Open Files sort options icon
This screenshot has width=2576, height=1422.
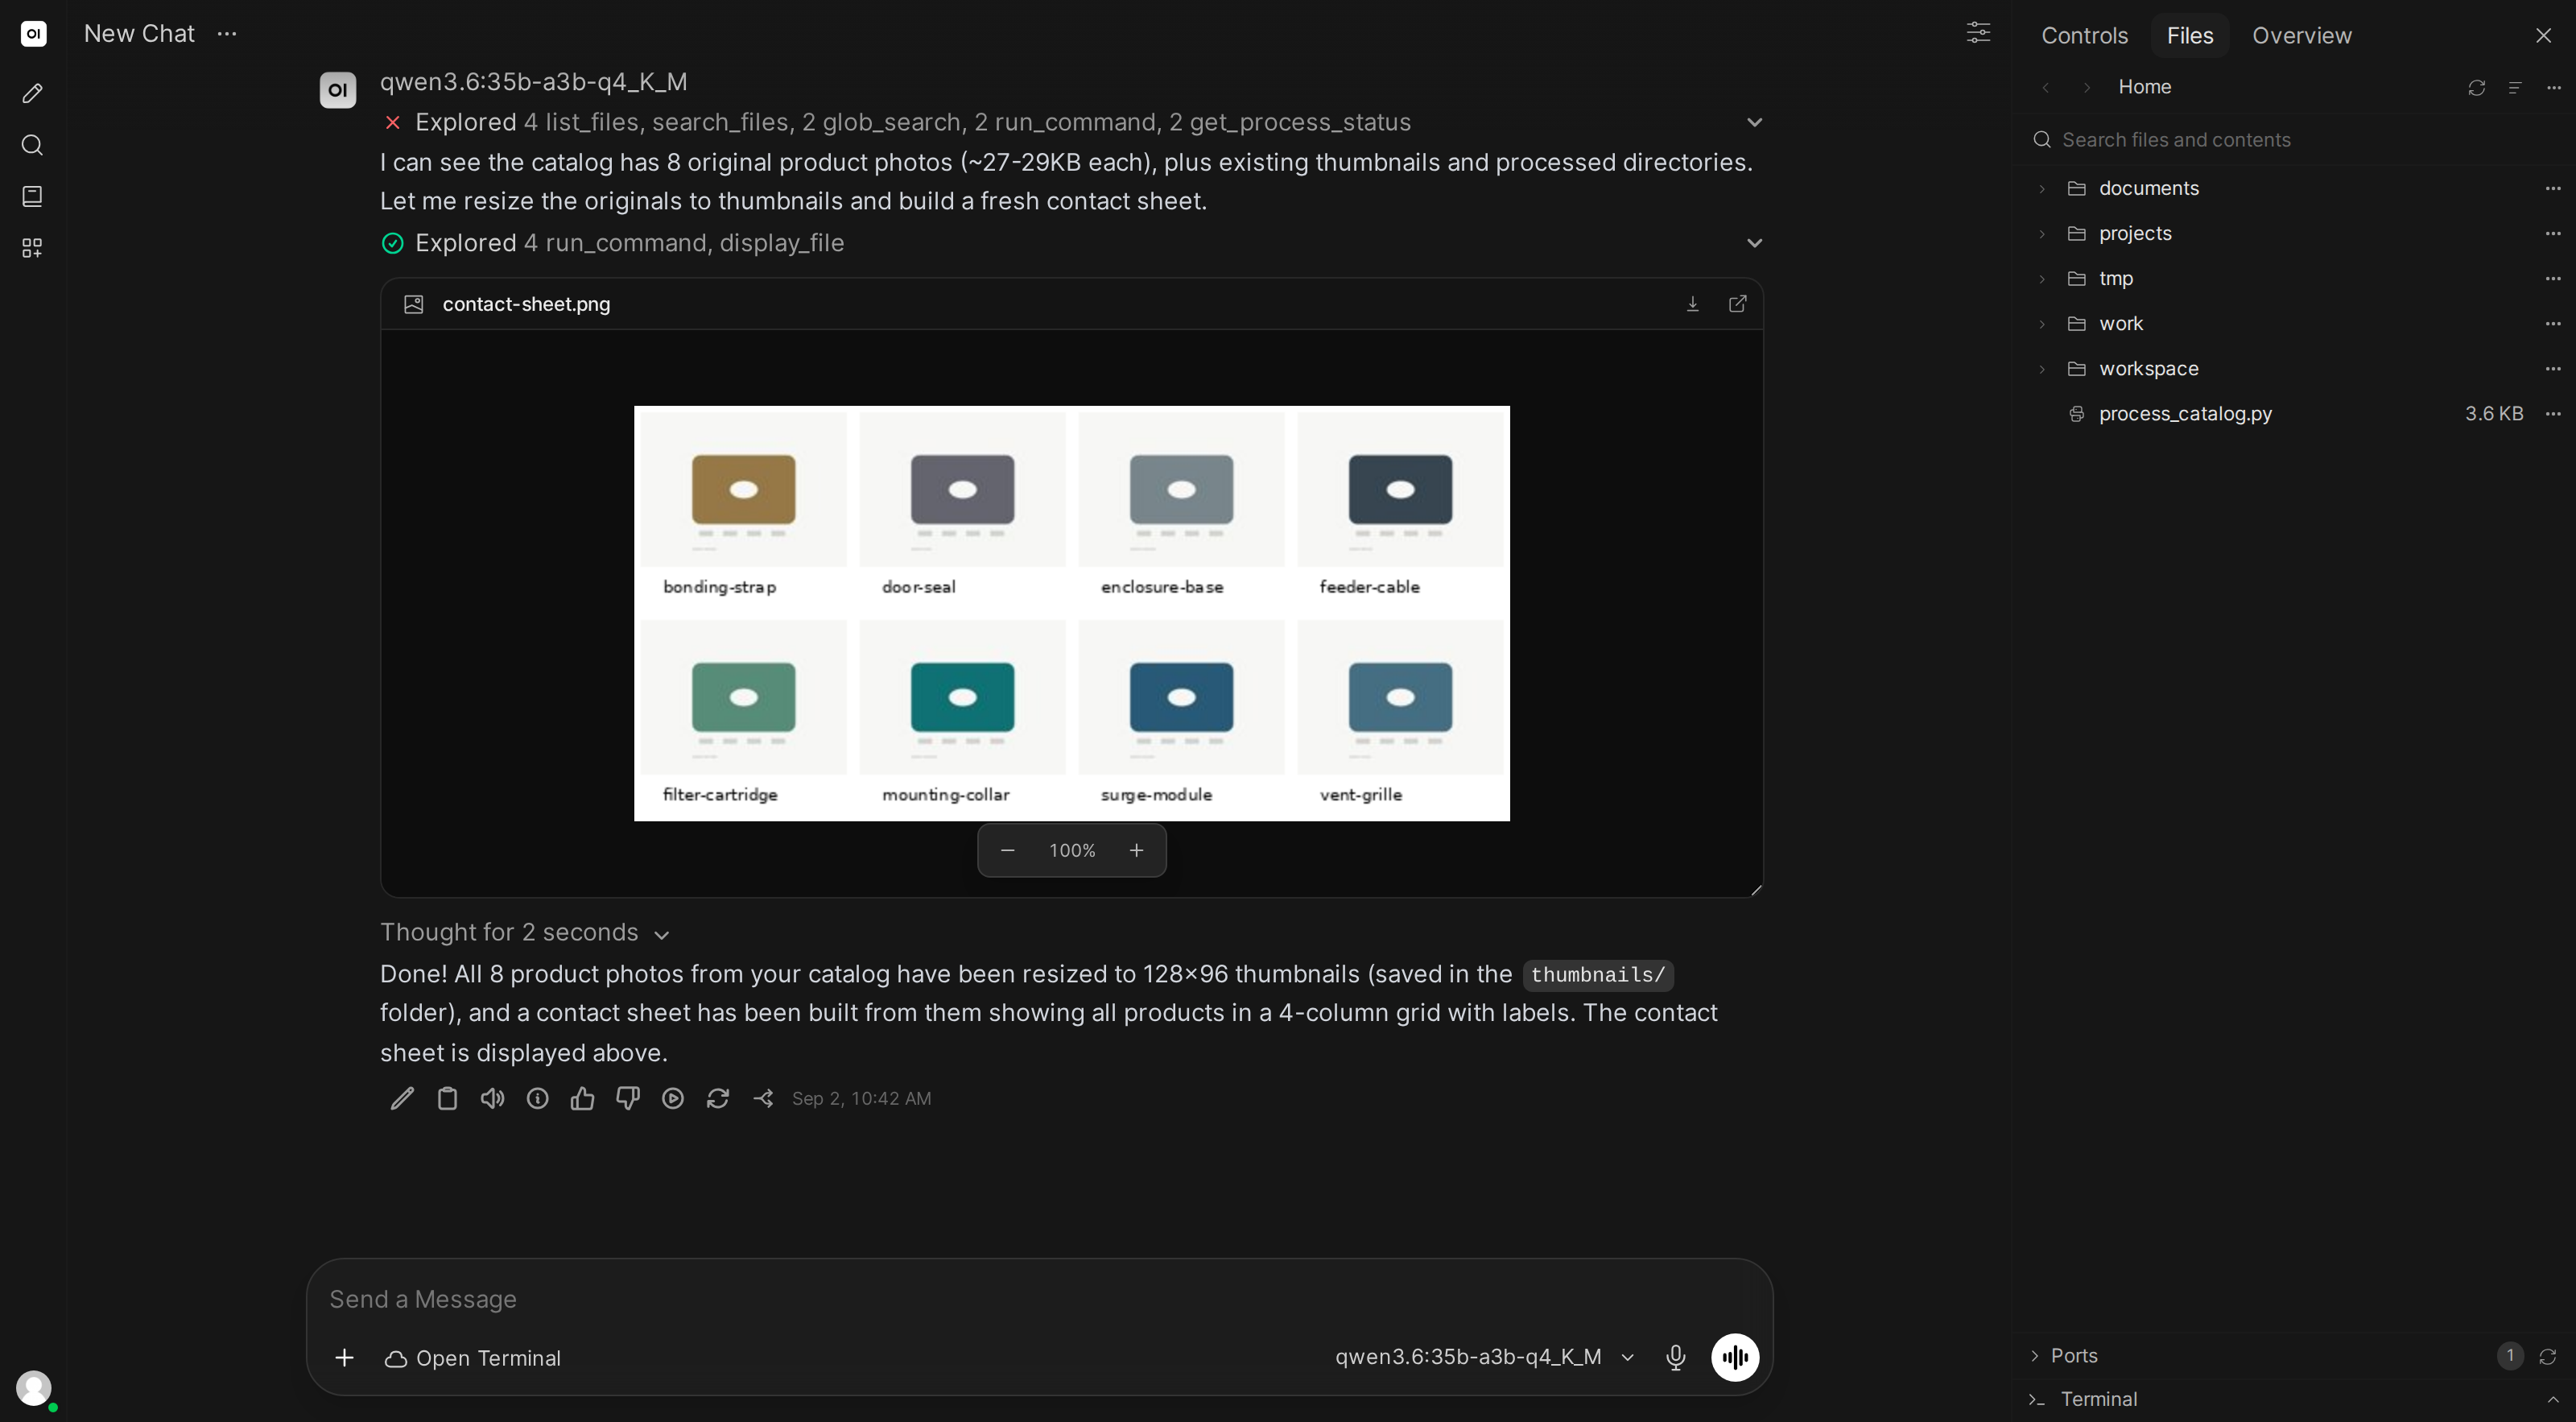tap(2515, 88)
